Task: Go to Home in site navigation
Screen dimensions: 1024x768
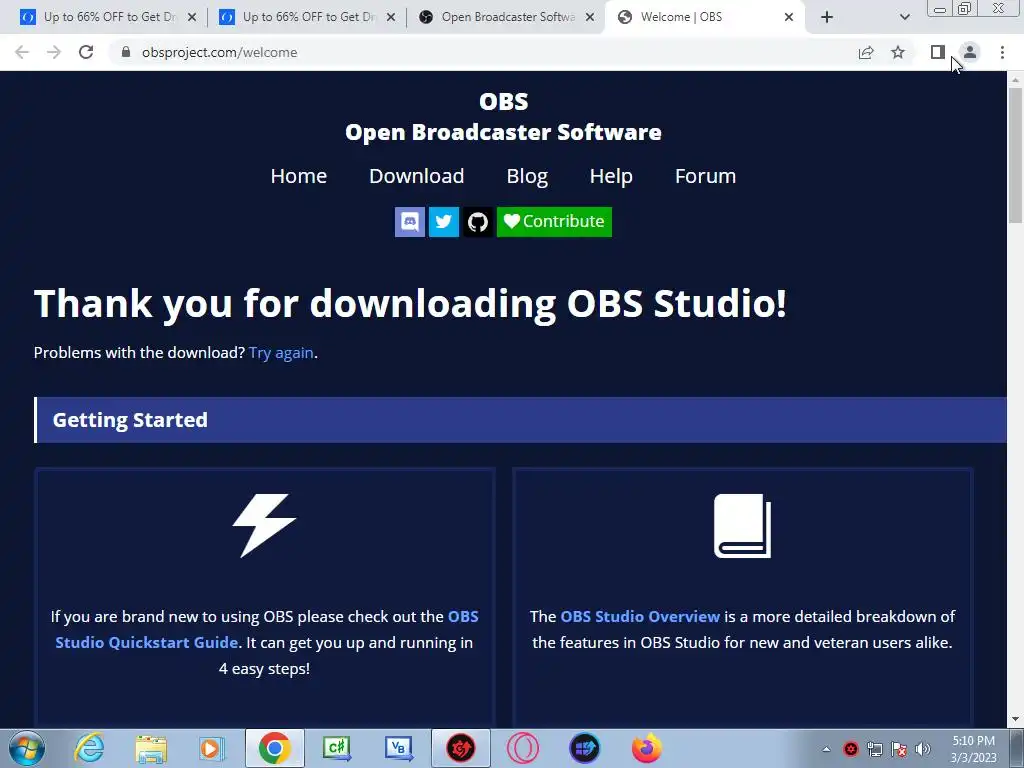Action: [x=298, y=176]
